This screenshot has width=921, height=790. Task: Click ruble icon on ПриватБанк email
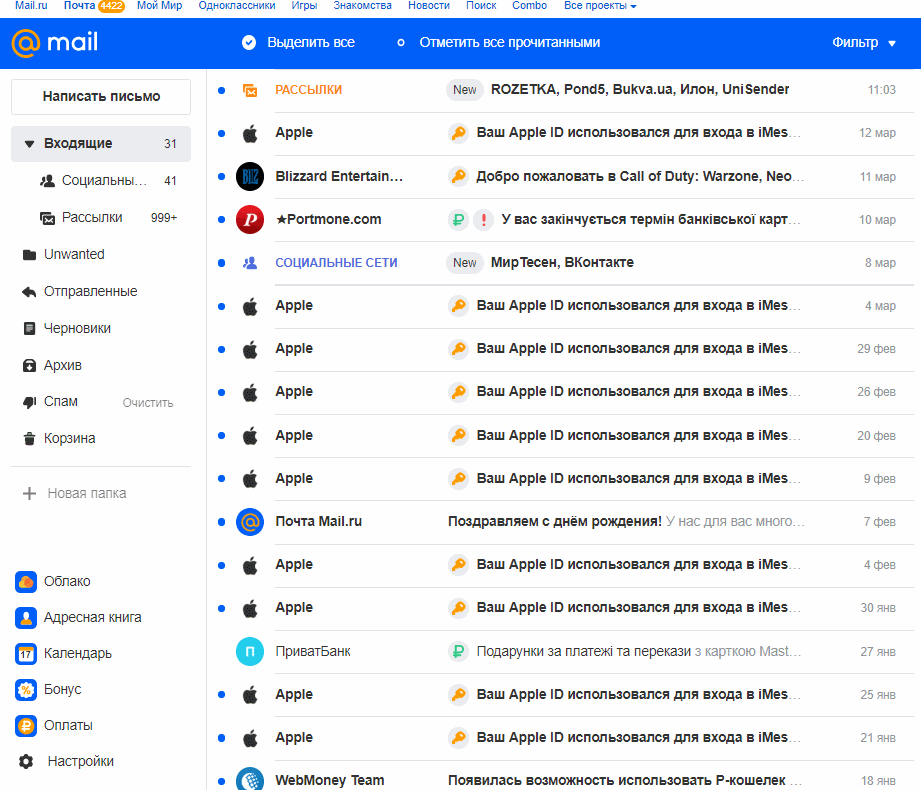458,651
